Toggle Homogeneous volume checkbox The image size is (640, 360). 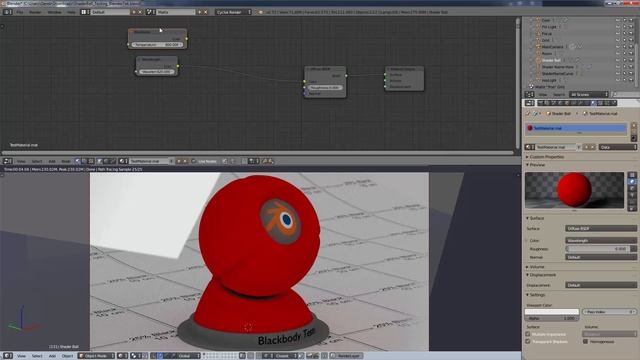click(586, 342)
